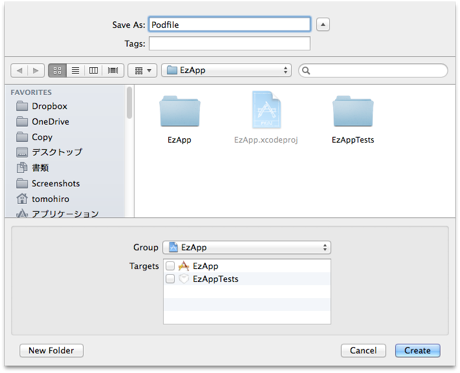Click the デスクトップ desktop icon
This screenshot has width=460, height=373.
(22, 152)
